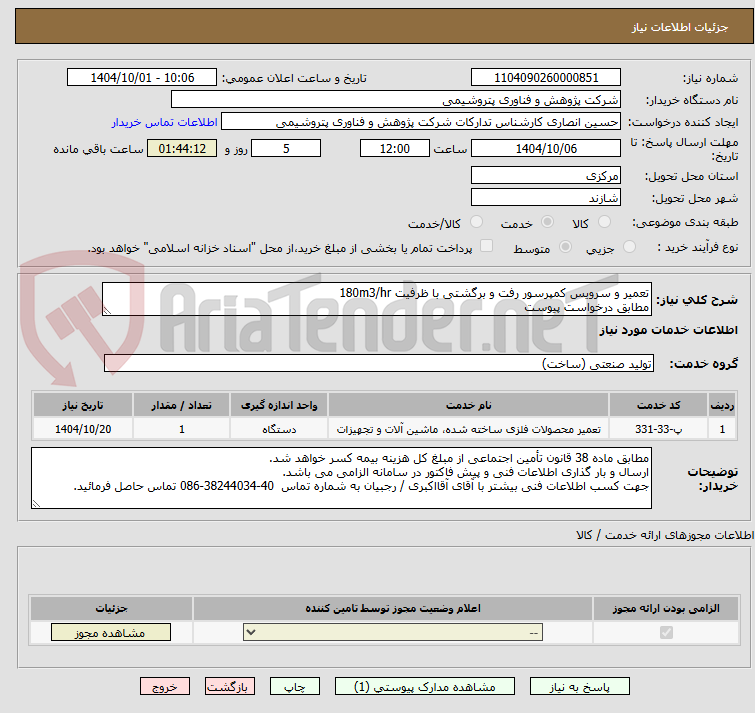The width and height of the screenshot is (755, 713).
Task: Click the توضیحات خریدار text area
Action: pos(341,478)
